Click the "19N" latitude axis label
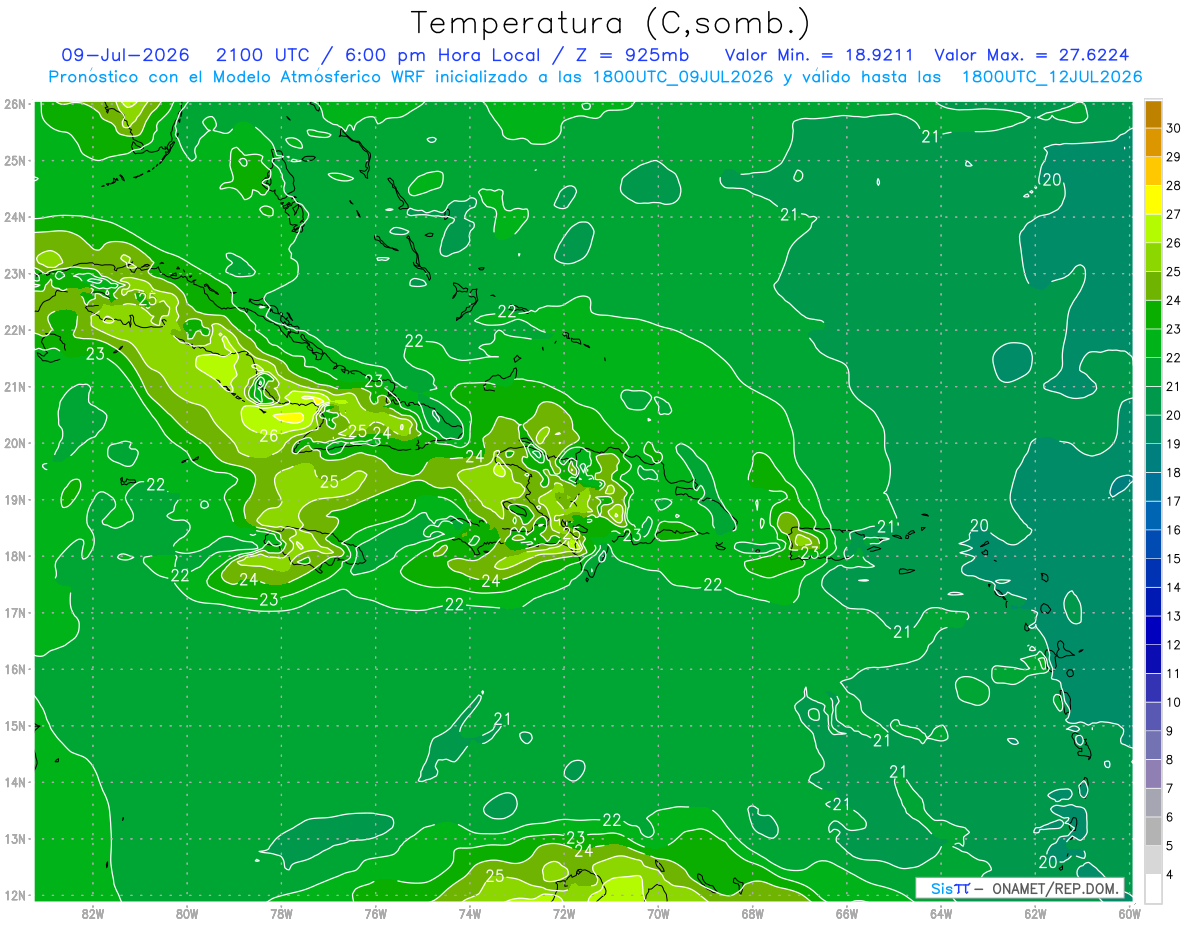The image size is (1200, 927). 14,499
